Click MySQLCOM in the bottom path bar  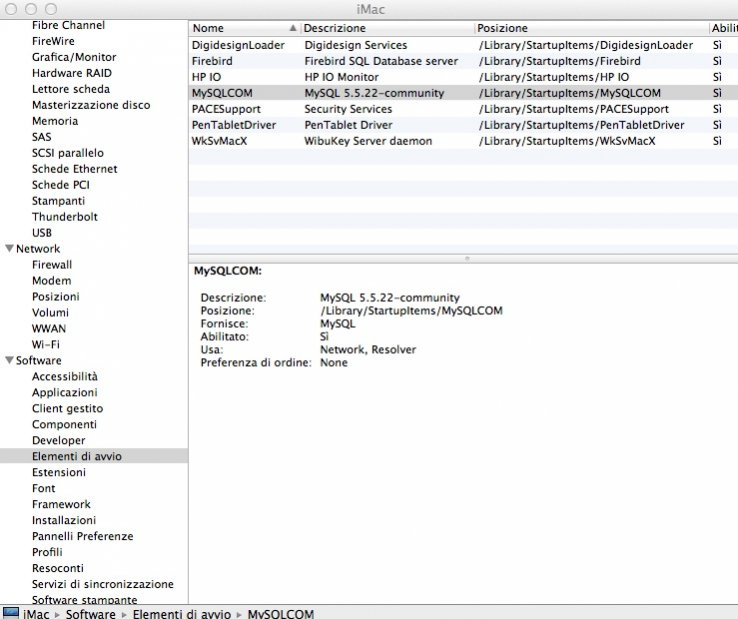pos(281,614)
